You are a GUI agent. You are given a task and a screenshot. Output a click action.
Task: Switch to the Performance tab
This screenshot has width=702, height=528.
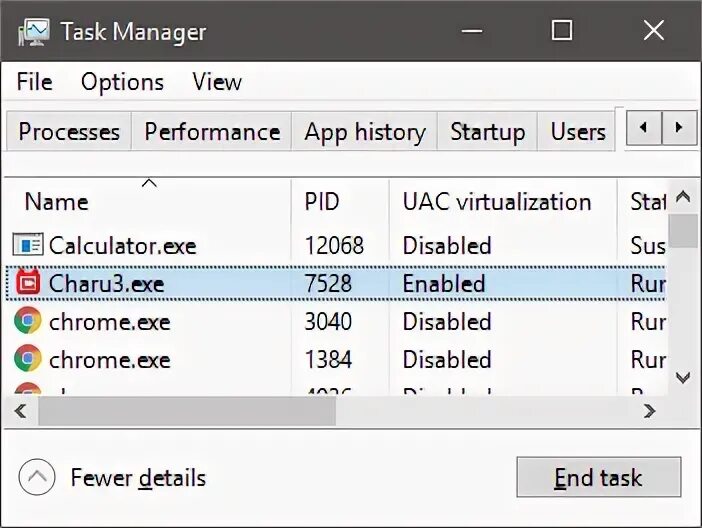[212, 132]
